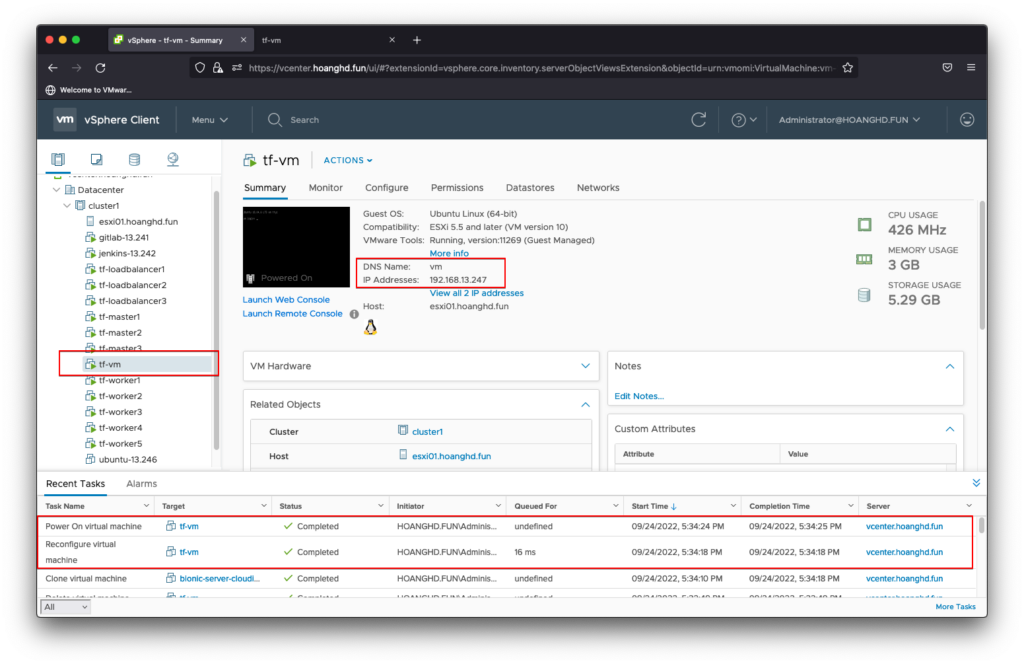Image resolution: width=1024 pixels, height=666 pixels.
Task: Click the VM console thumbnail preview
Action: [296, 247]
